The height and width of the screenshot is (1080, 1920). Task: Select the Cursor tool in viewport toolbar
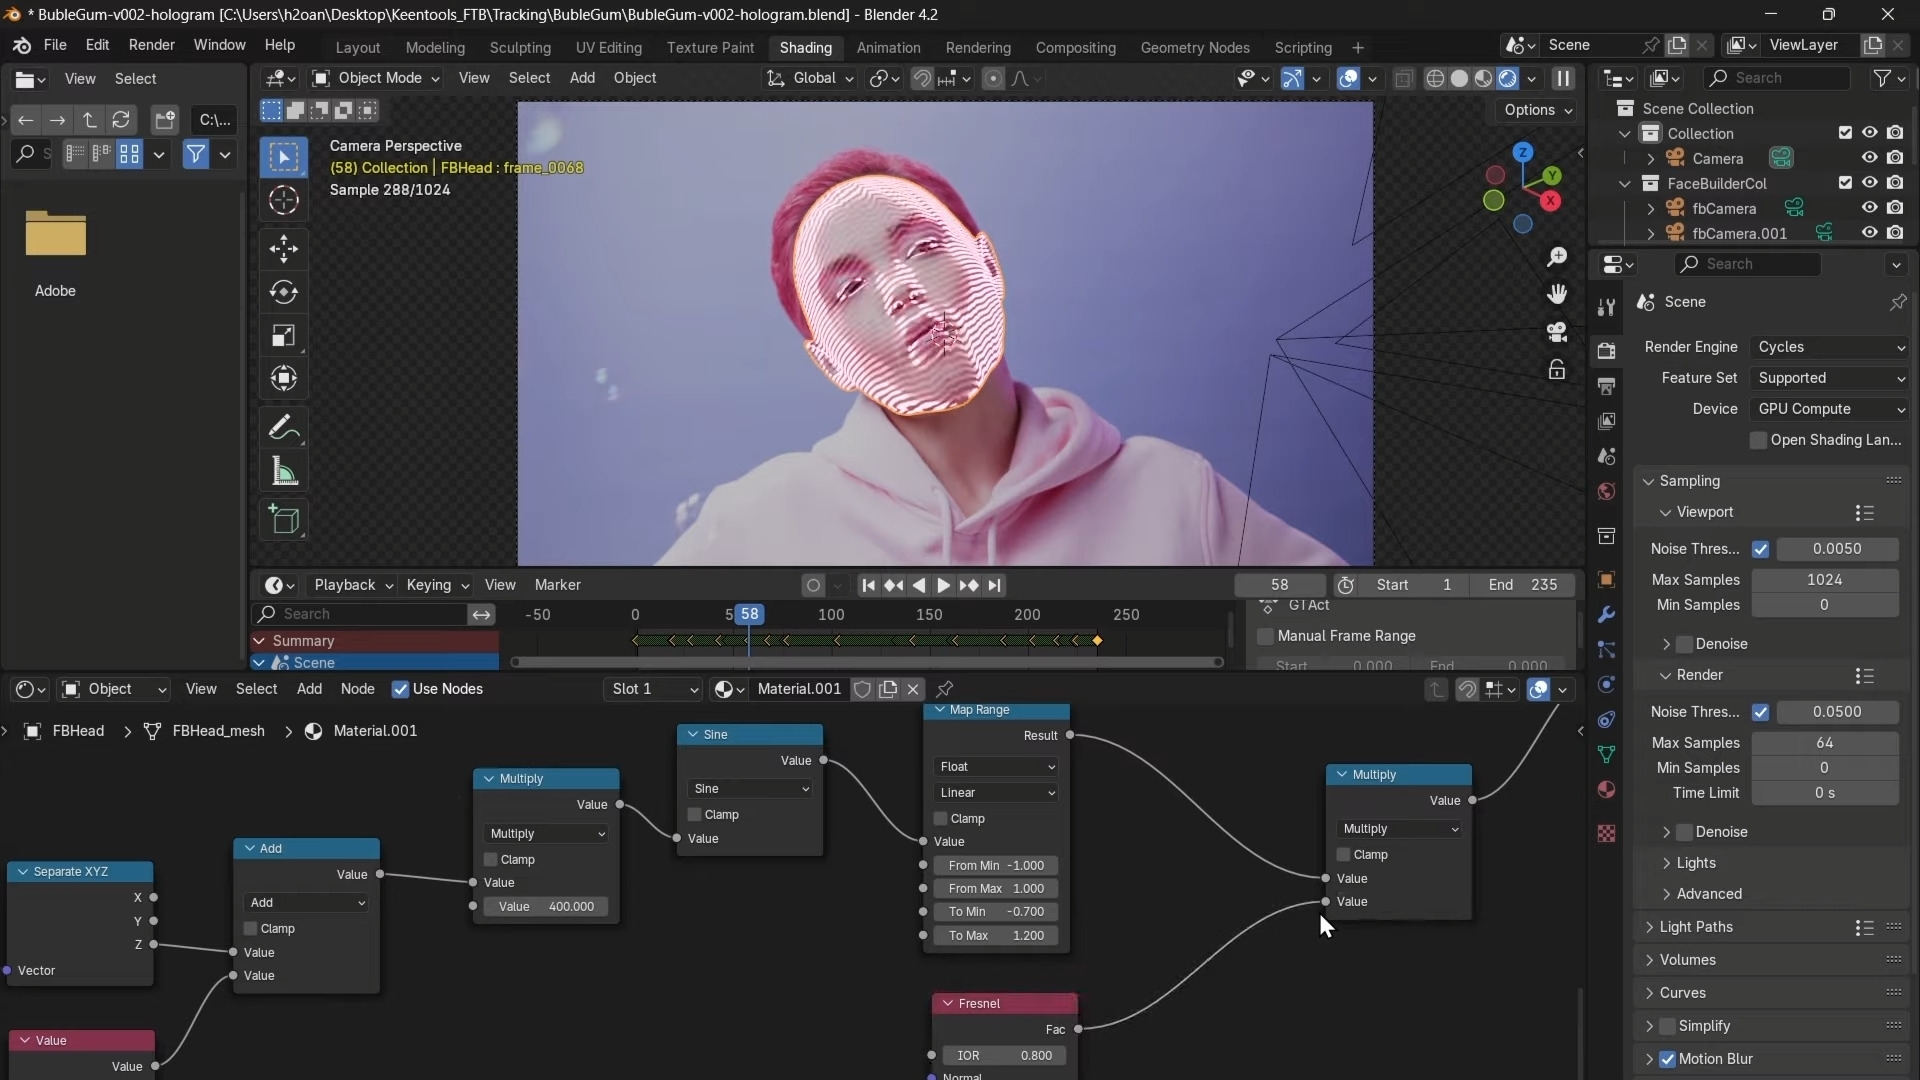[284, 201]
